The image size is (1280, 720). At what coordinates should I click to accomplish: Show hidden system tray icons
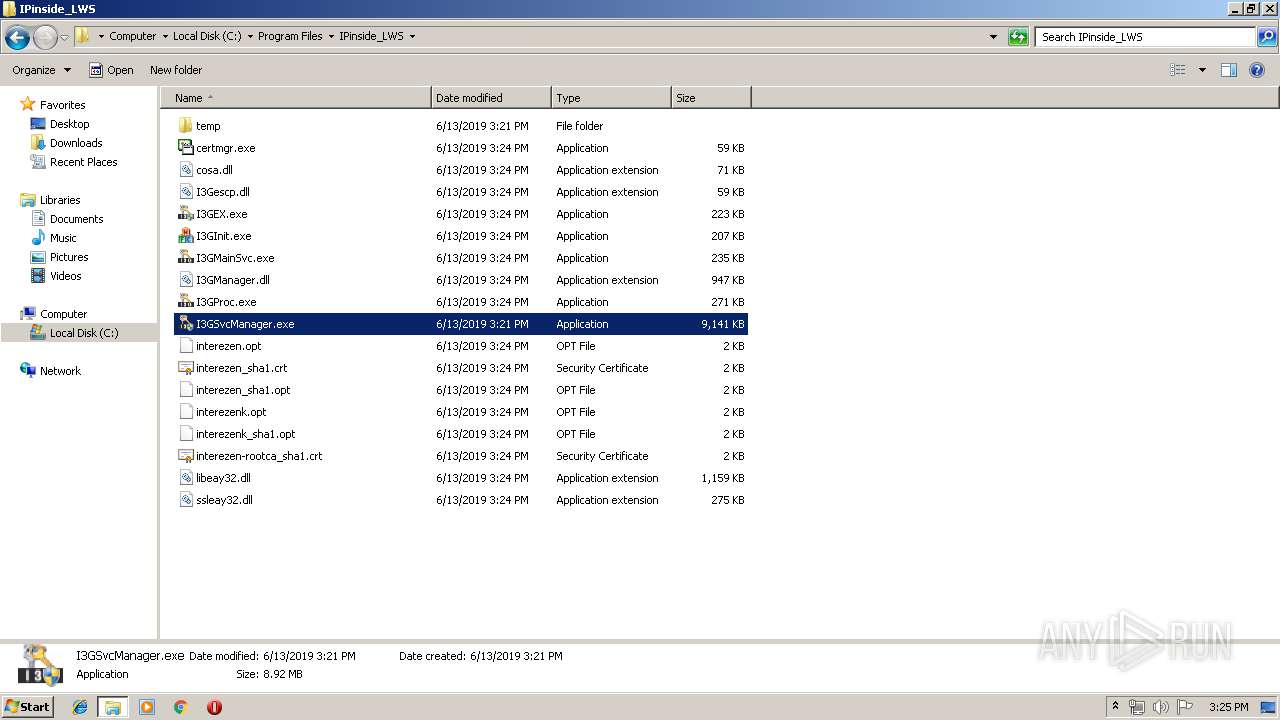coord(1115,707)
